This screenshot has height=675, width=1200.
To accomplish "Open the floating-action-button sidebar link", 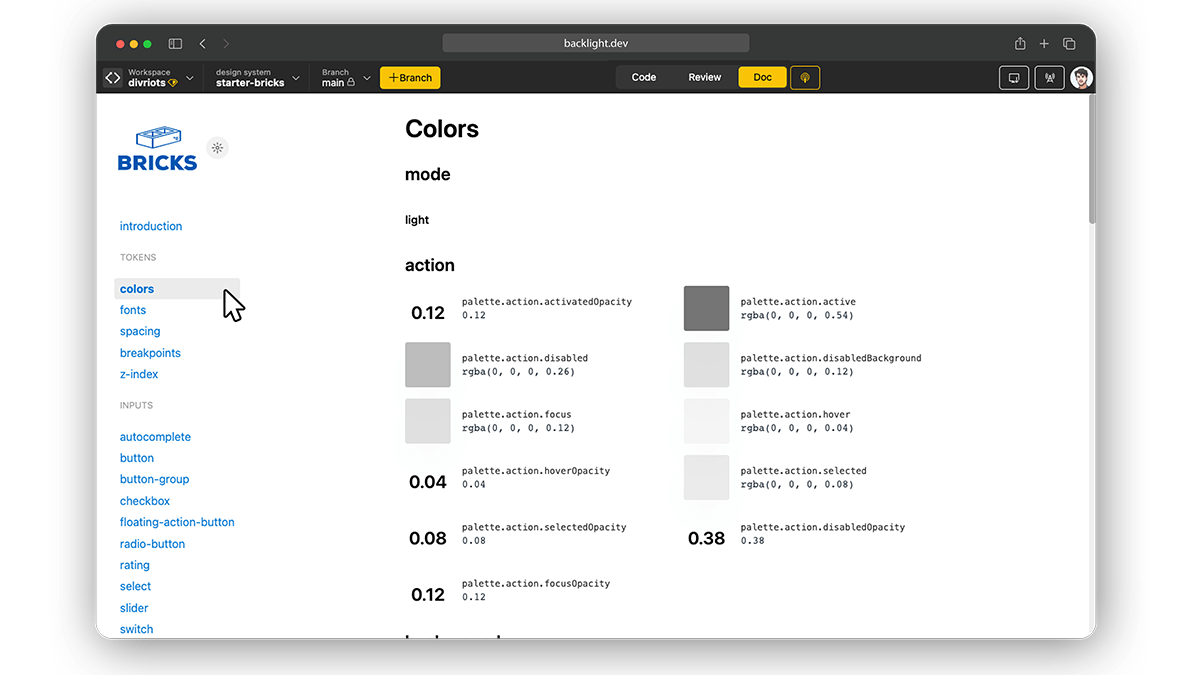I will 177,522.
